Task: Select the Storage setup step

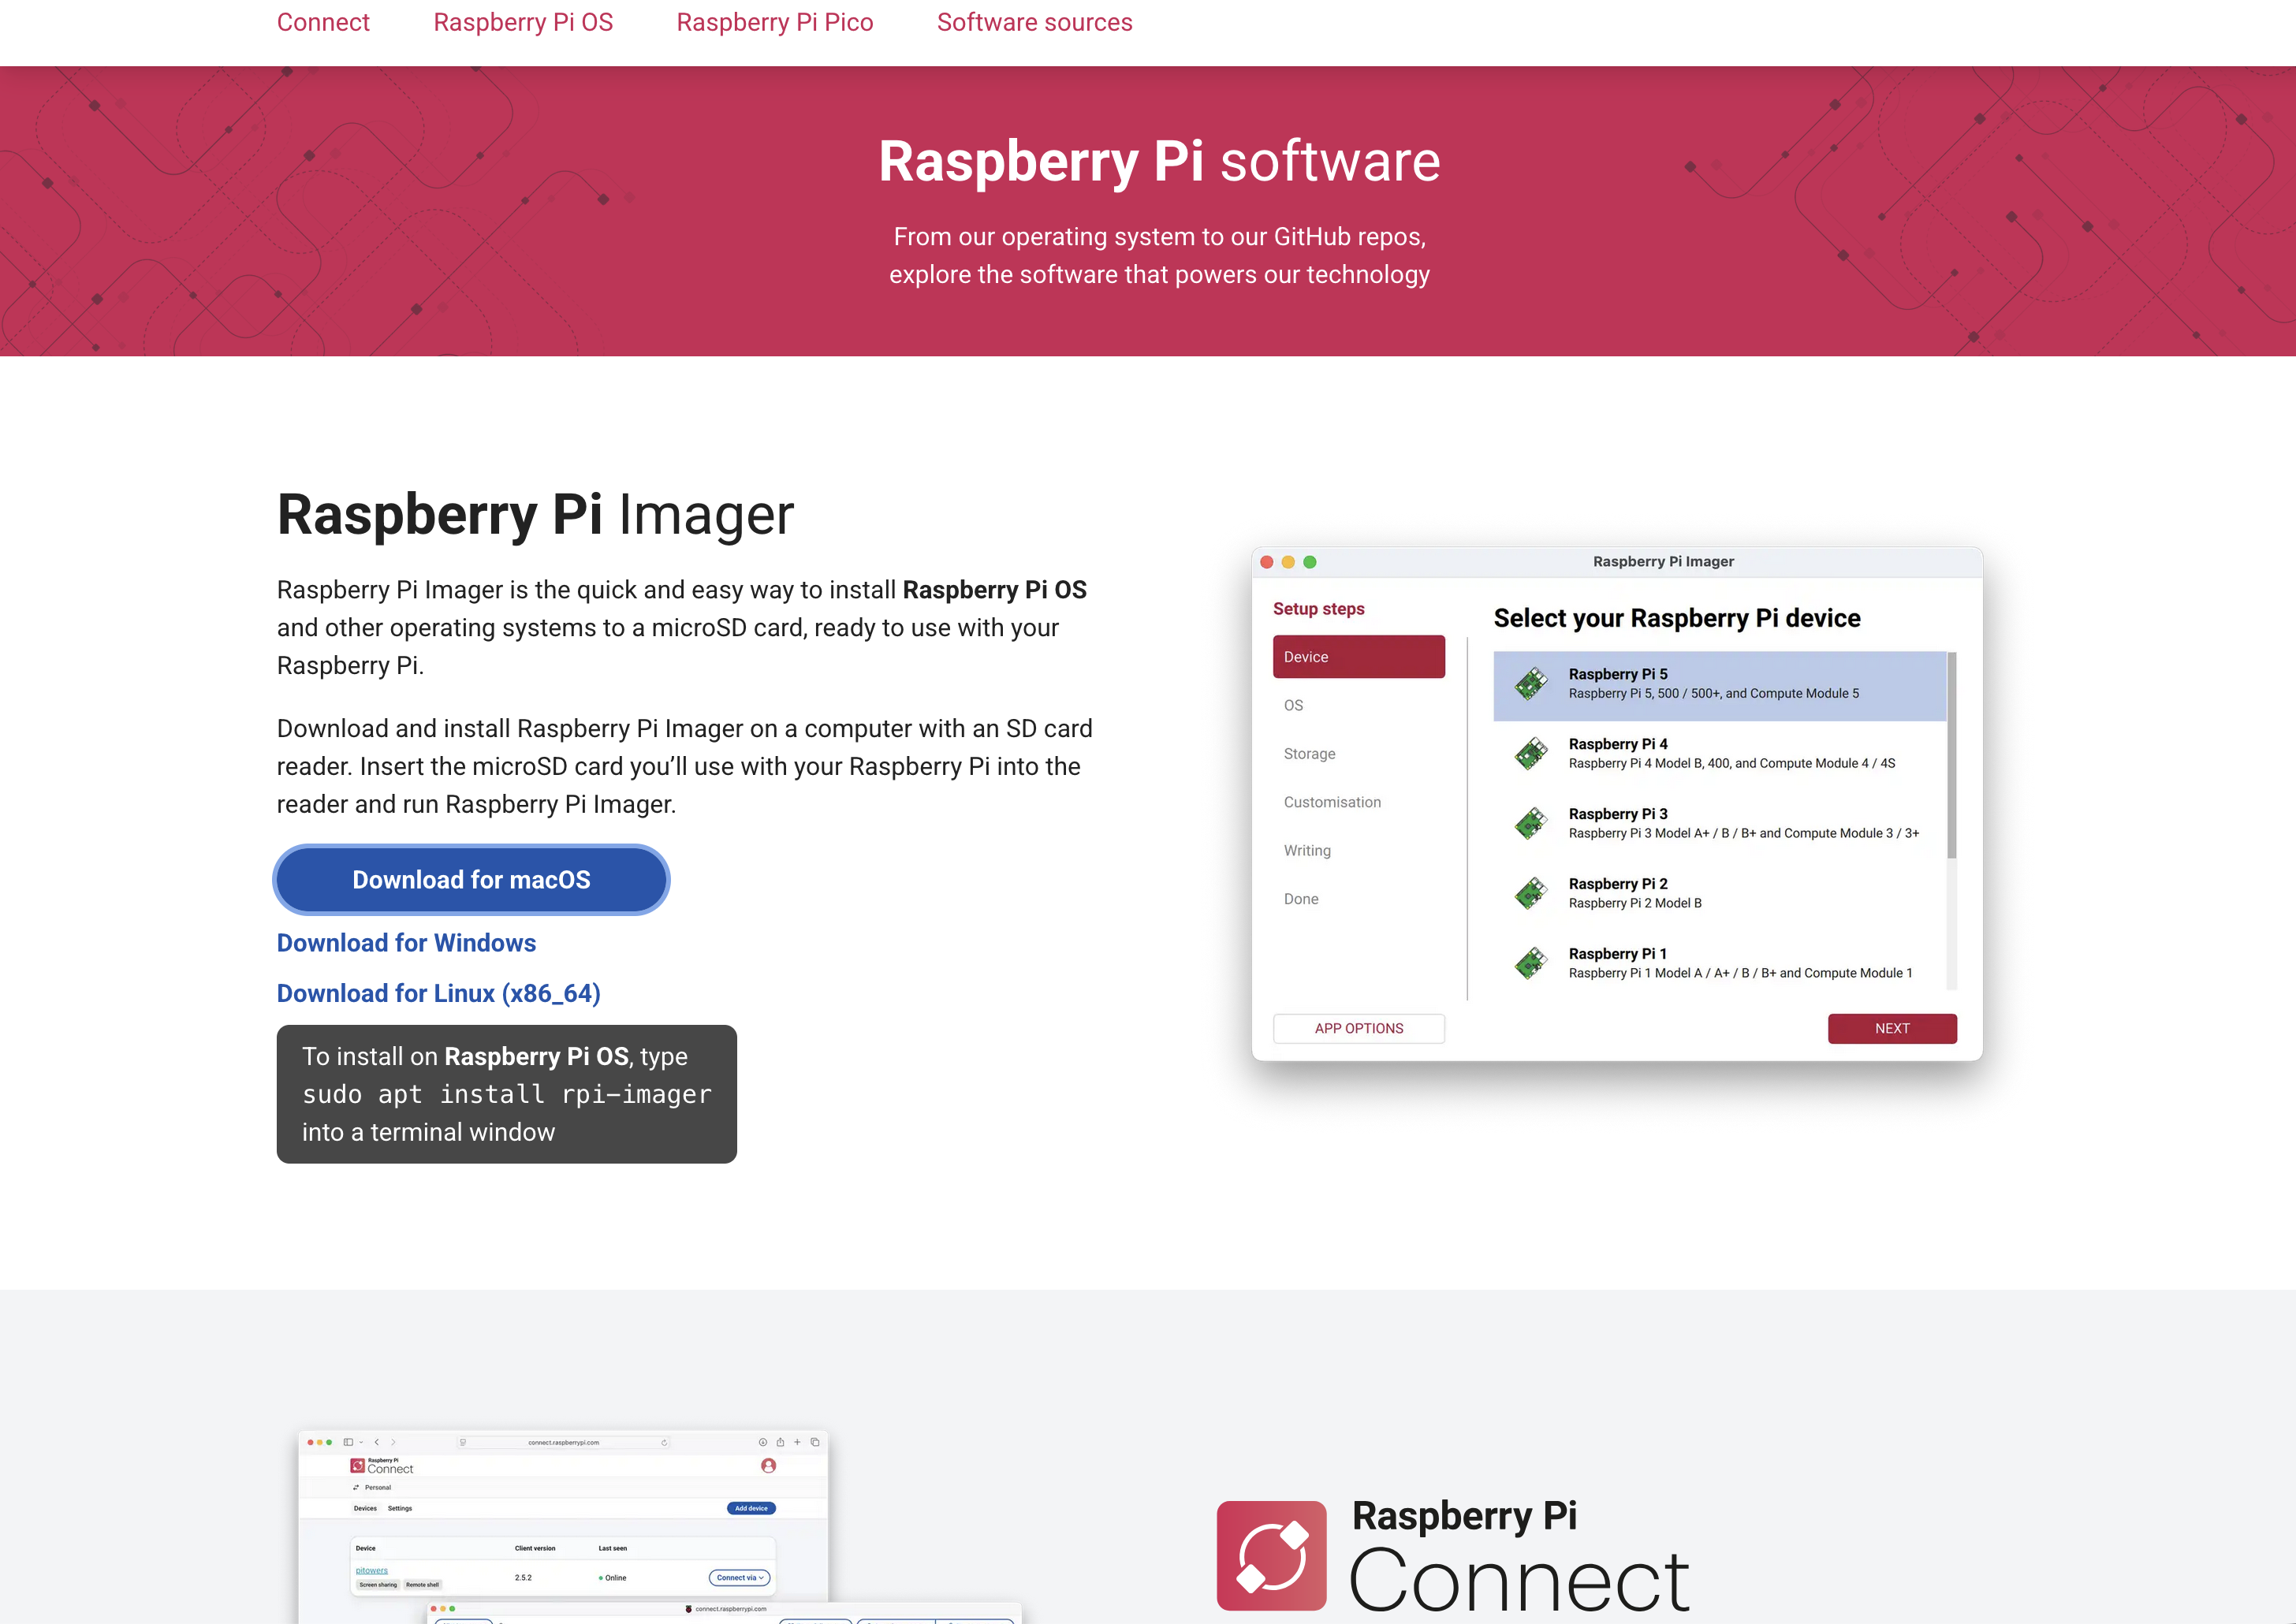Action: (1309, 754)
